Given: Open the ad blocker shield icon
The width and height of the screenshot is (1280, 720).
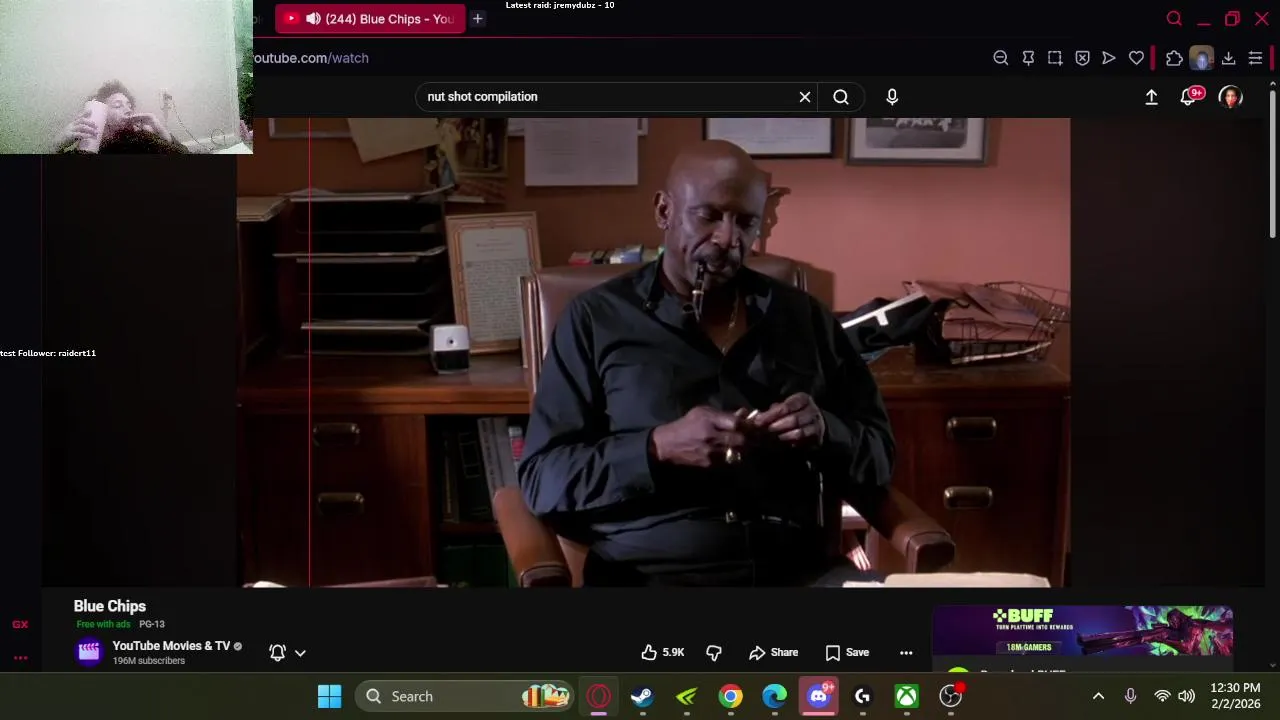Looking at the screenshot, I should 1082,58.
